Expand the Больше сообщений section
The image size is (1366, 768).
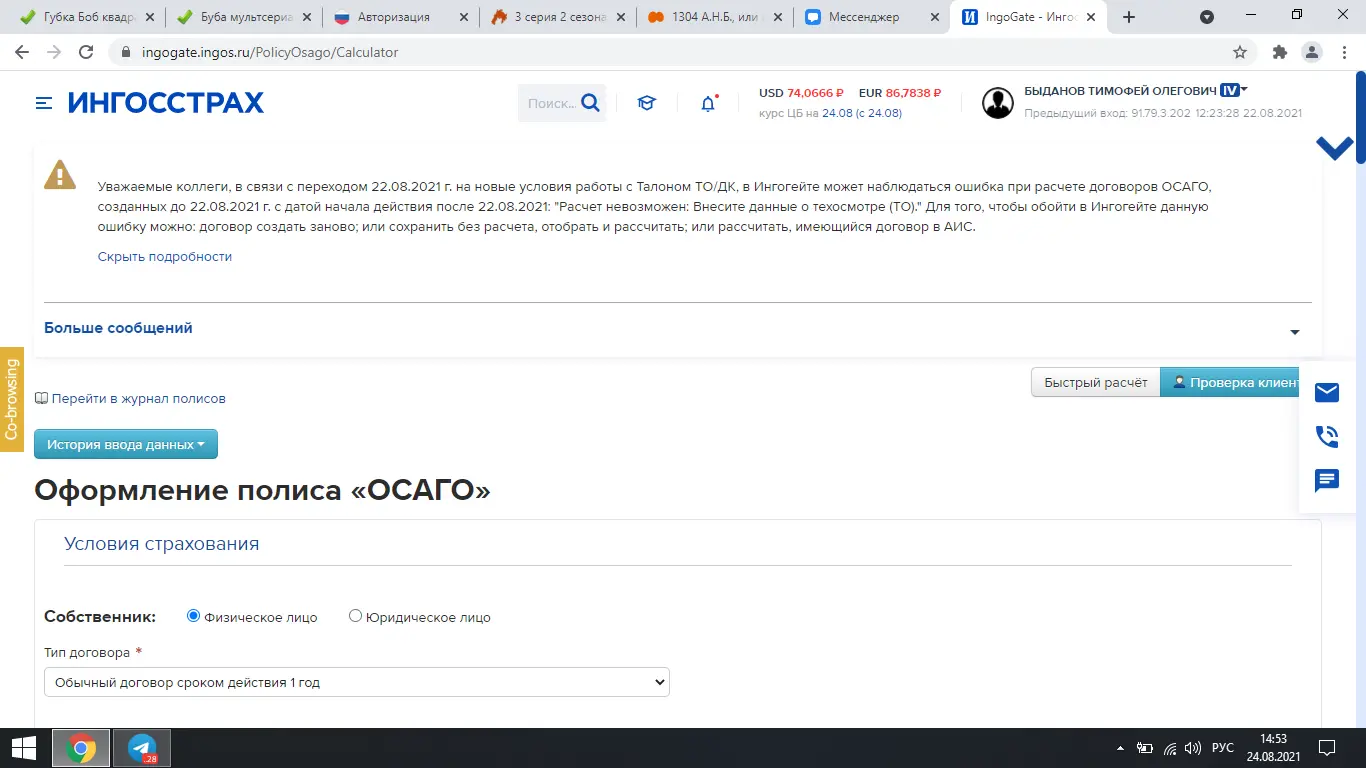click(677, 328)
